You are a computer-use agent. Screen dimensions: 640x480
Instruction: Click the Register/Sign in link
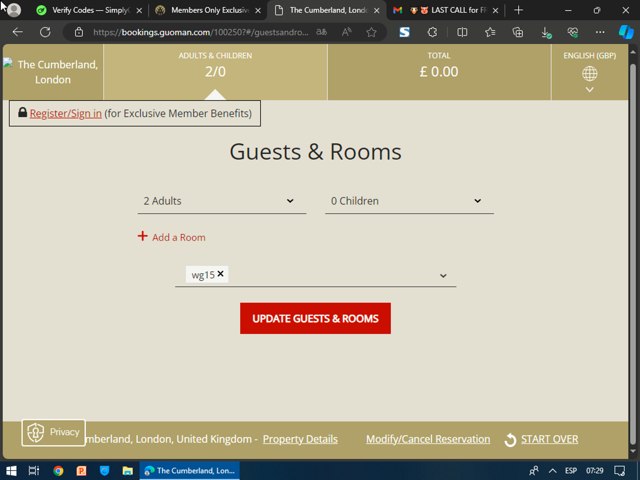pos(66,113)
